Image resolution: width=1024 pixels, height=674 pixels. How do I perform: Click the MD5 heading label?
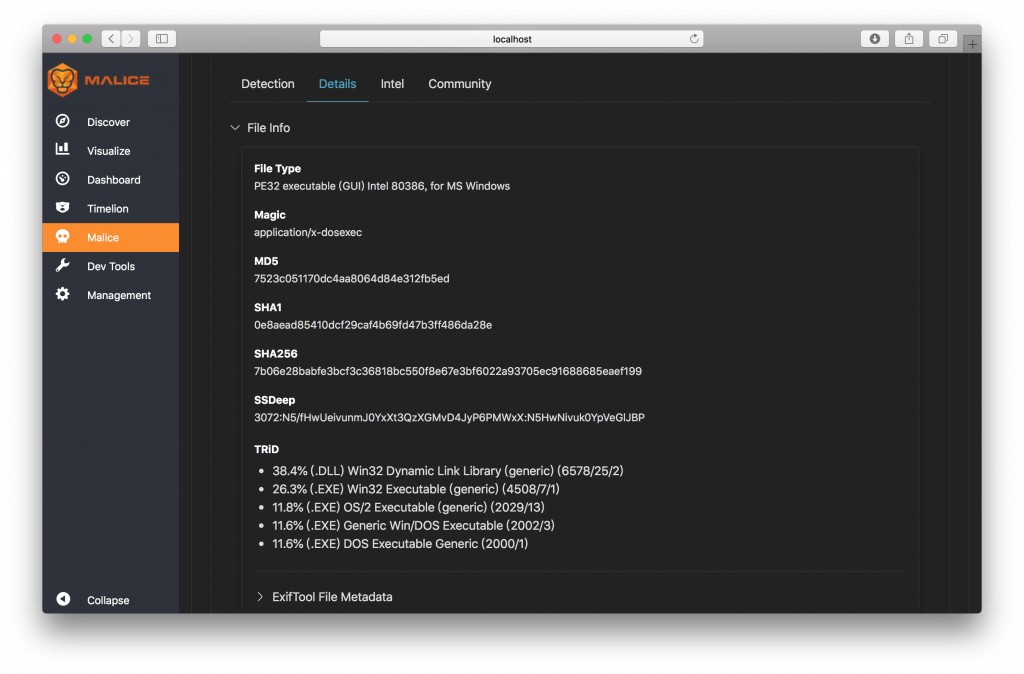click(266, 261)
